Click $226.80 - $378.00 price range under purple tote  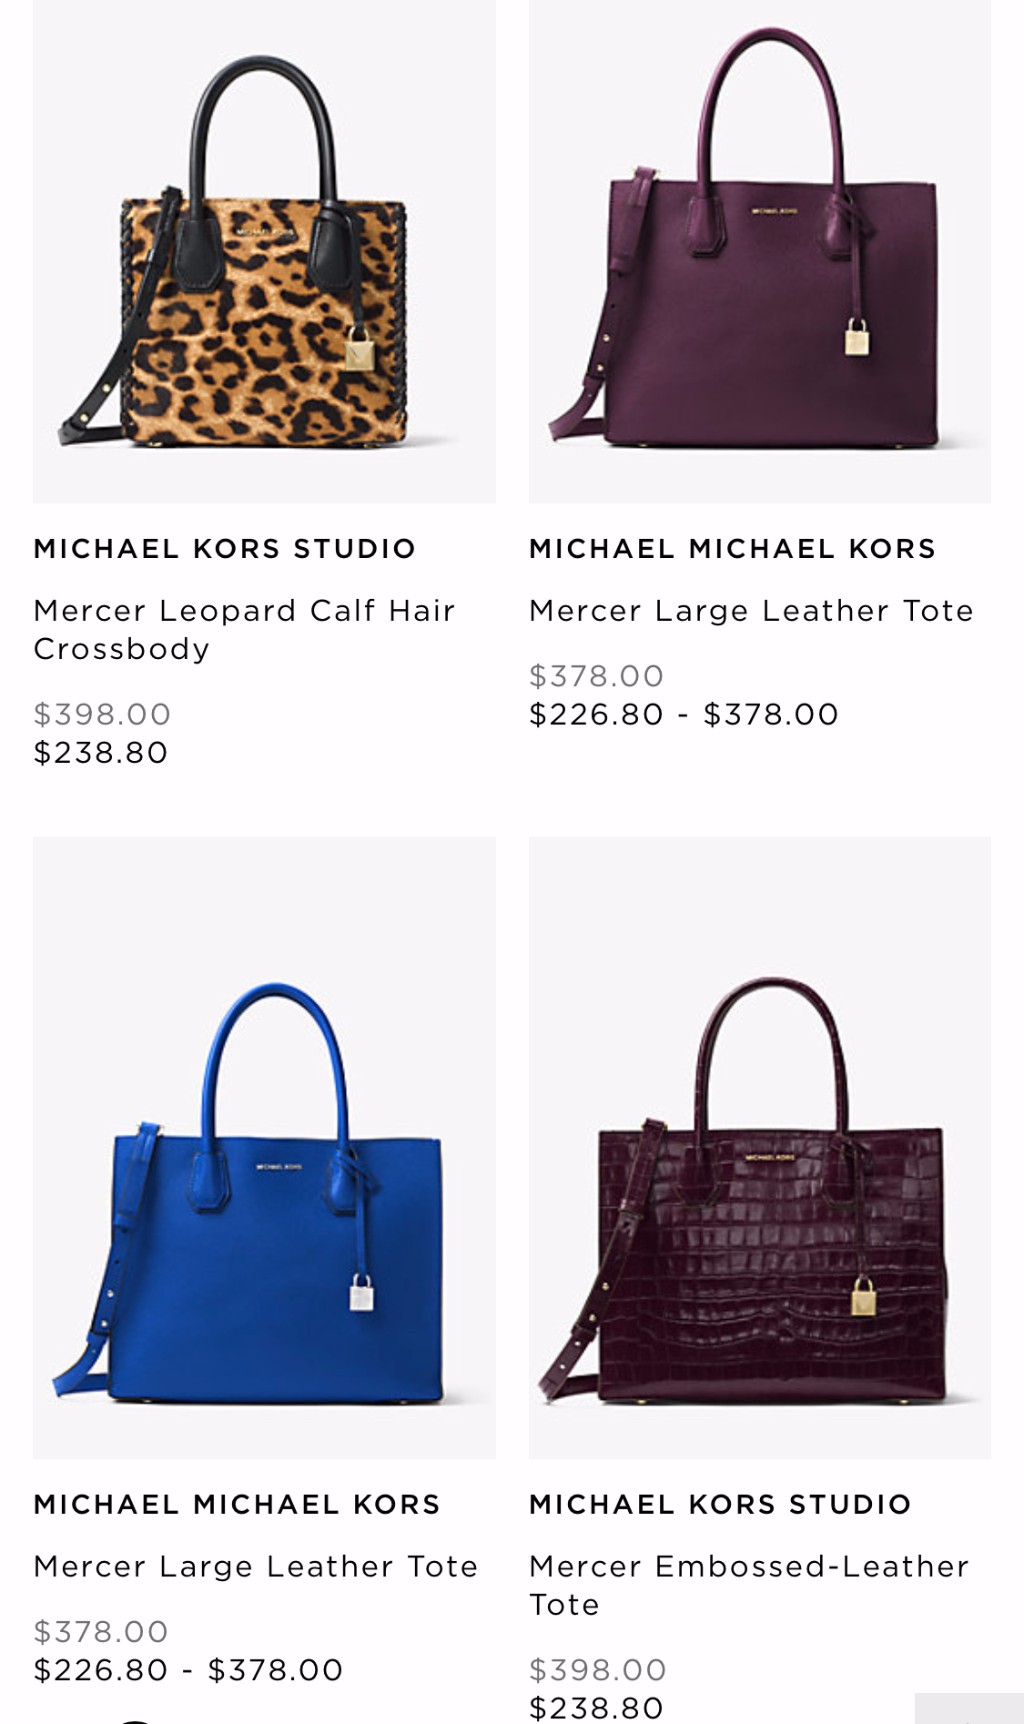point(684,714)
